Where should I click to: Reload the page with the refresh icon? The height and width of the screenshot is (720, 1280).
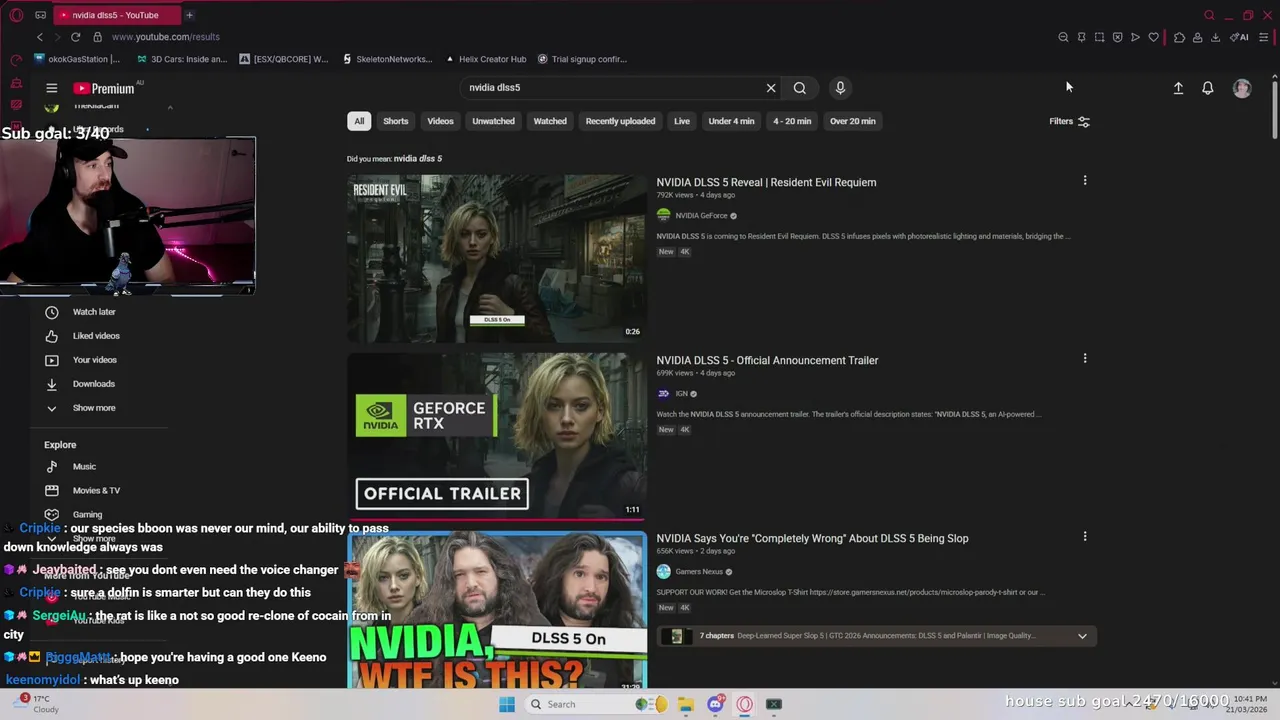75,37
